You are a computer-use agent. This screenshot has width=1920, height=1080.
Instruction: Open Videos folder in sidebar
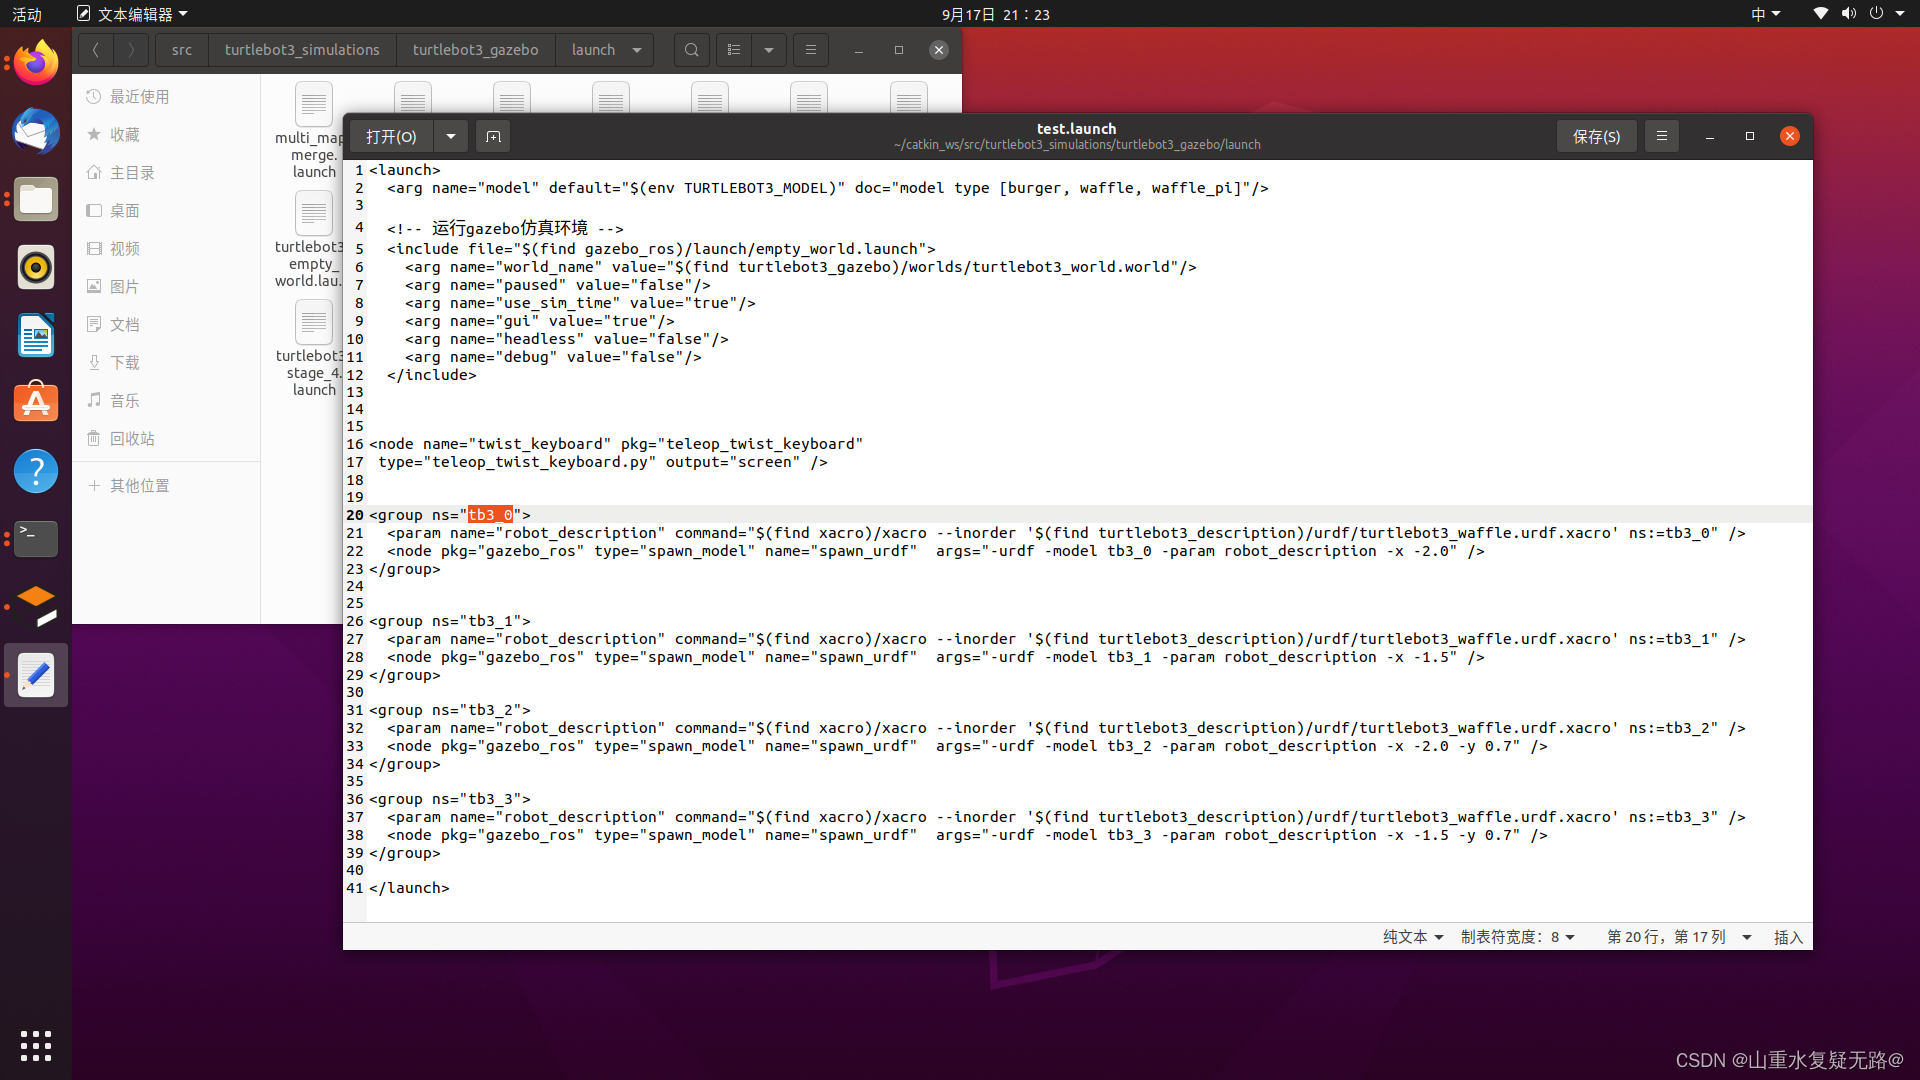[166, 249]
